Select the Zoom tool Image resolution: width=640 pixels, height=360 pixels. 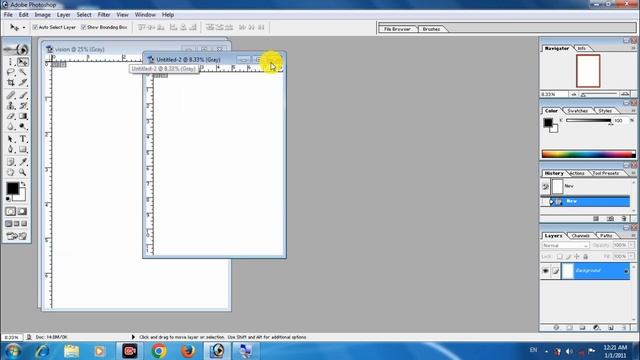[x=23, y=172]
